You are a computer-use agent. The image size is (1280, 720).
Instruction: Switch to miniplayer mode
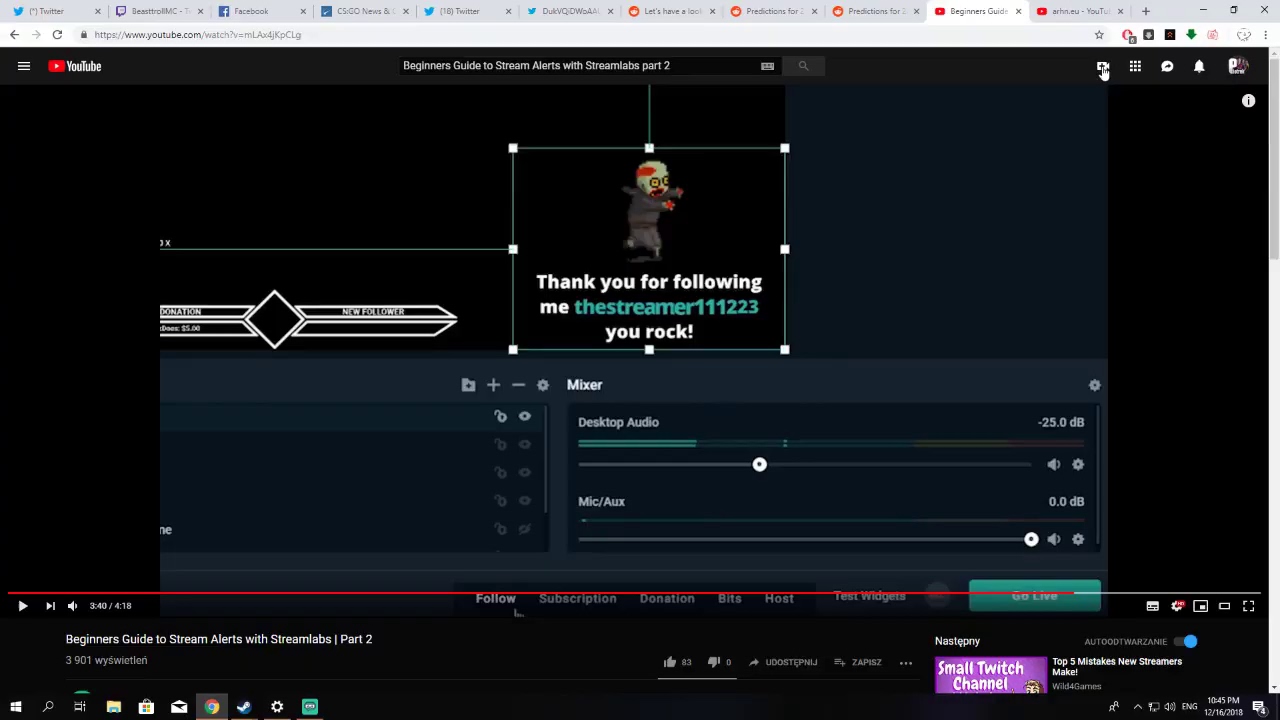1201,606
